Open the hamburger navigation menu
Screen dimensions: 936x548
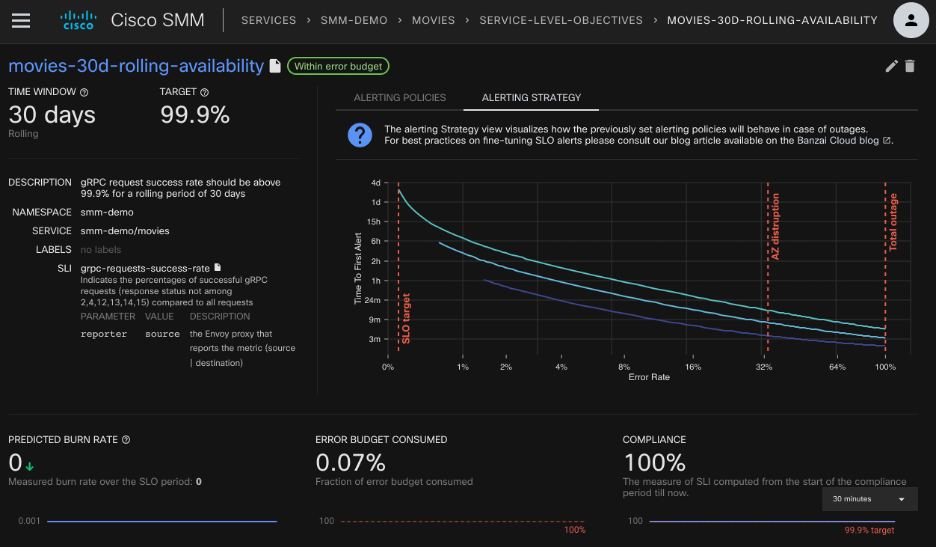[21, 20]
